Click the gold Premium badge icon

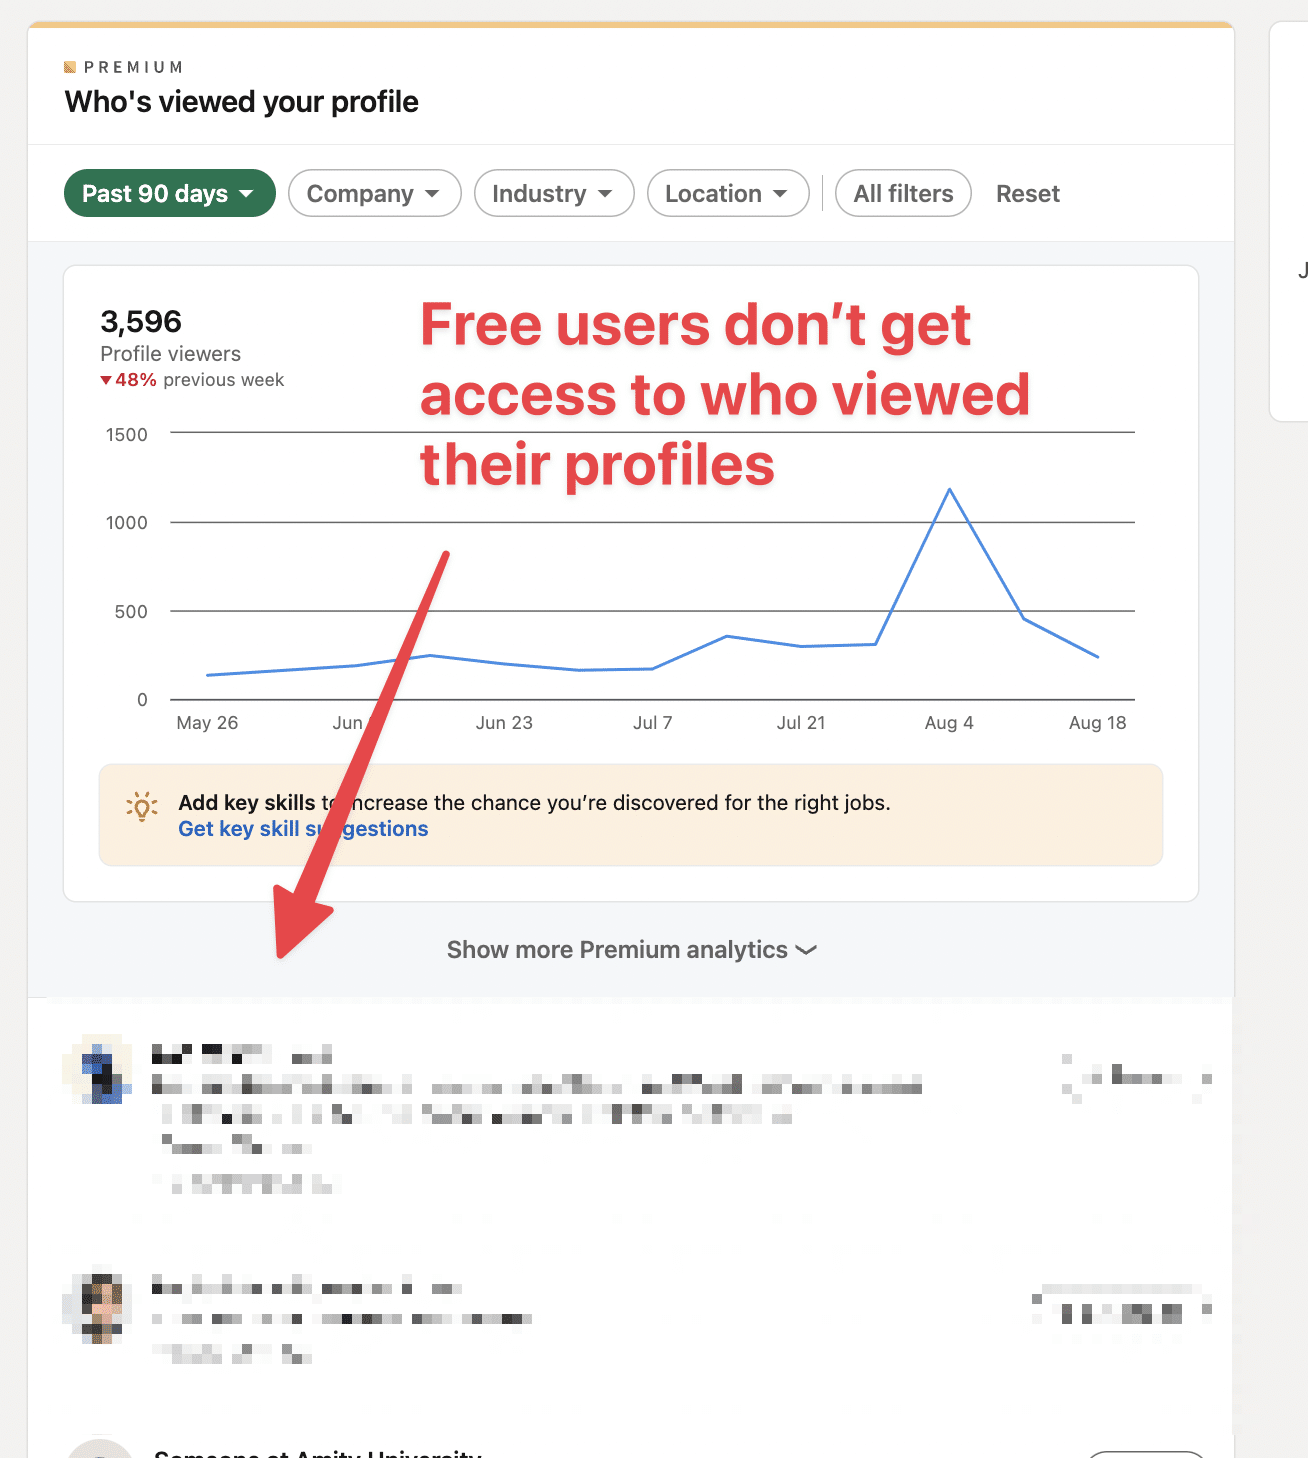pyautogui.click(x=70, y=66)
